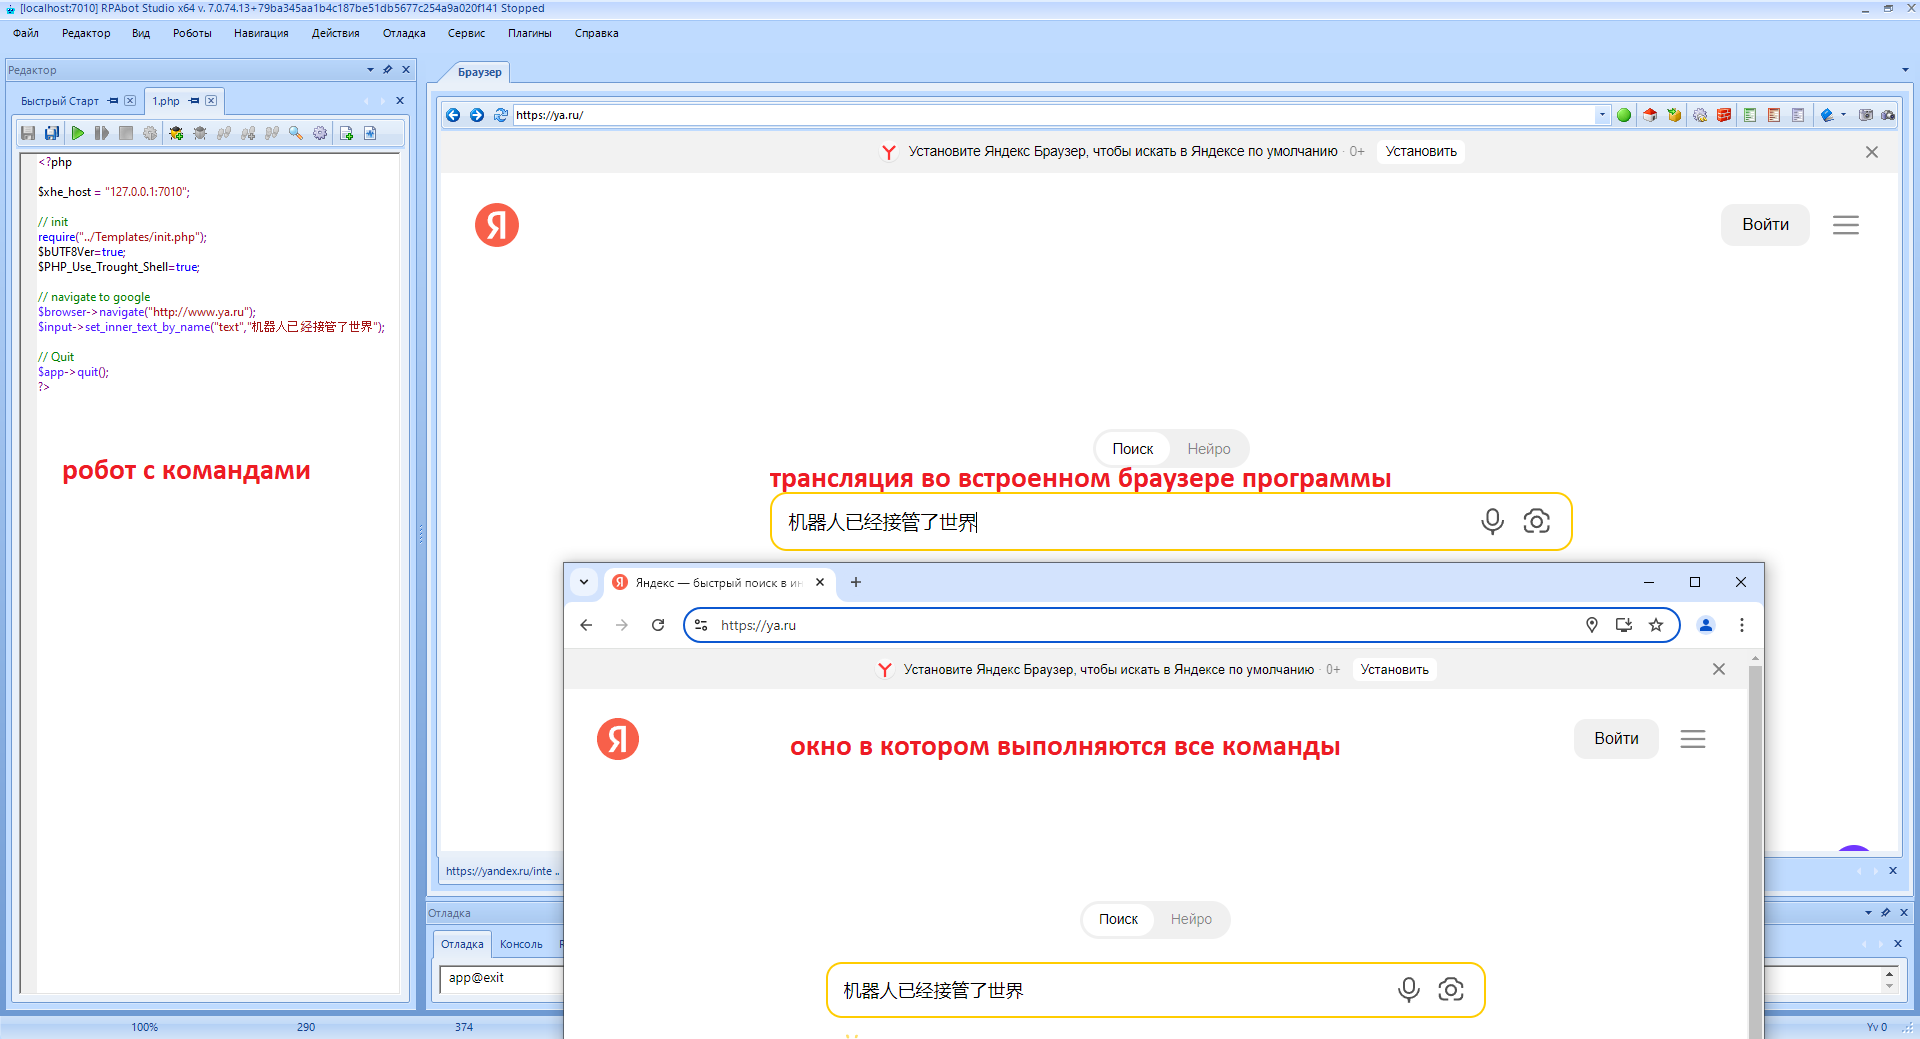This screenshot has height=1039, width=1920.
Task: Click camera image-search icon in embedded Yandex search
Action: (x=1537, y=521)
